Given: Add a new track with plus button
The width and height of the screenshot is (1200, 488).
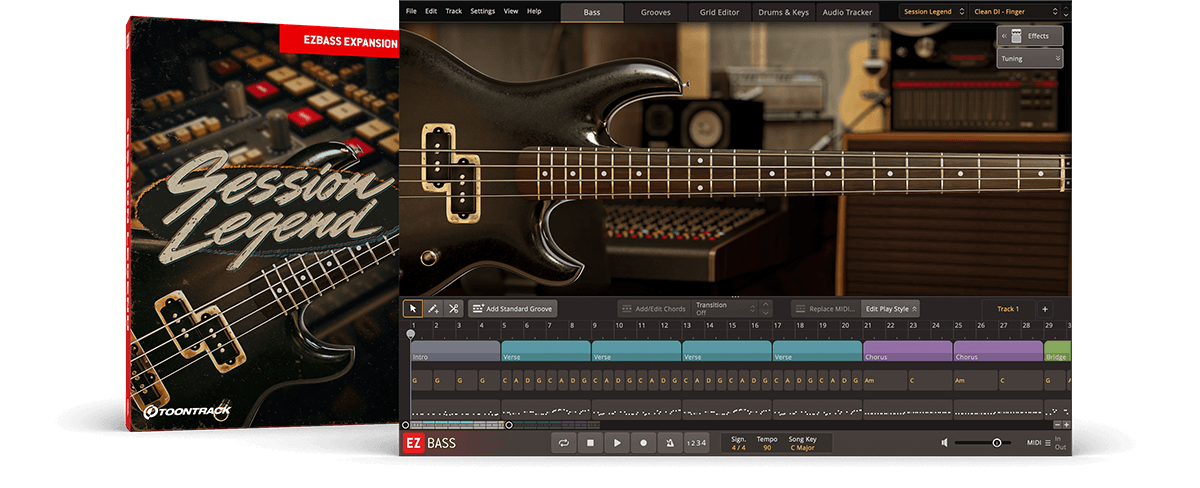Looking at the screenshot, I should point(1044,309).
